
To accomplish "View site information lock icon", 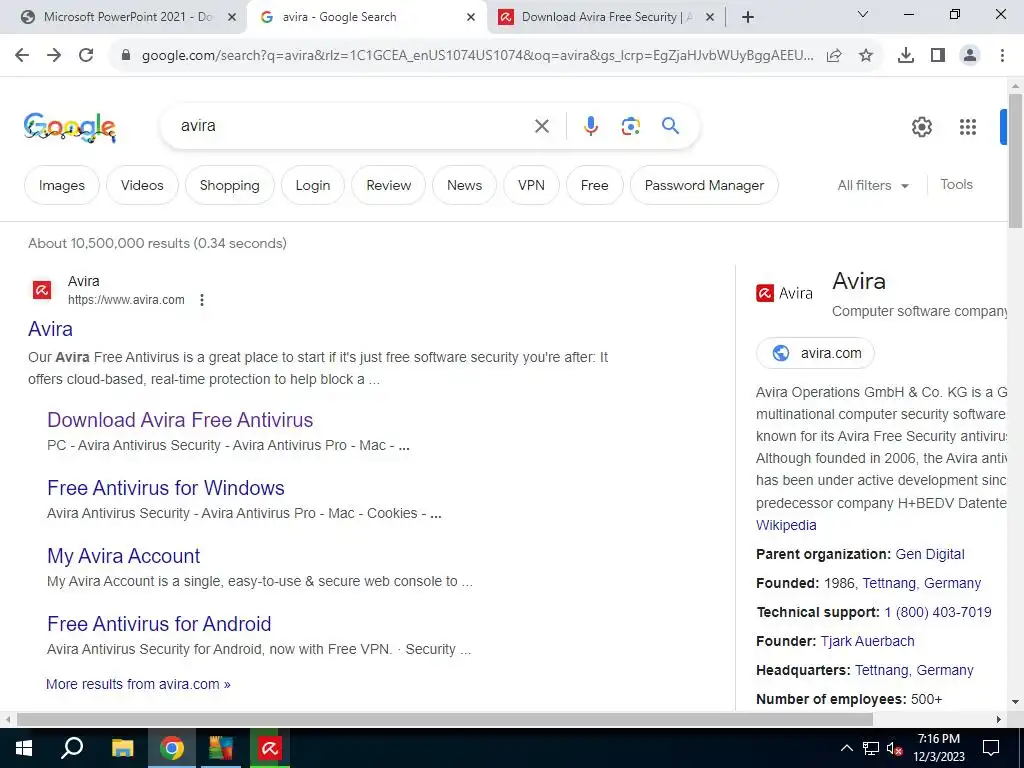I will pos(126,56).
